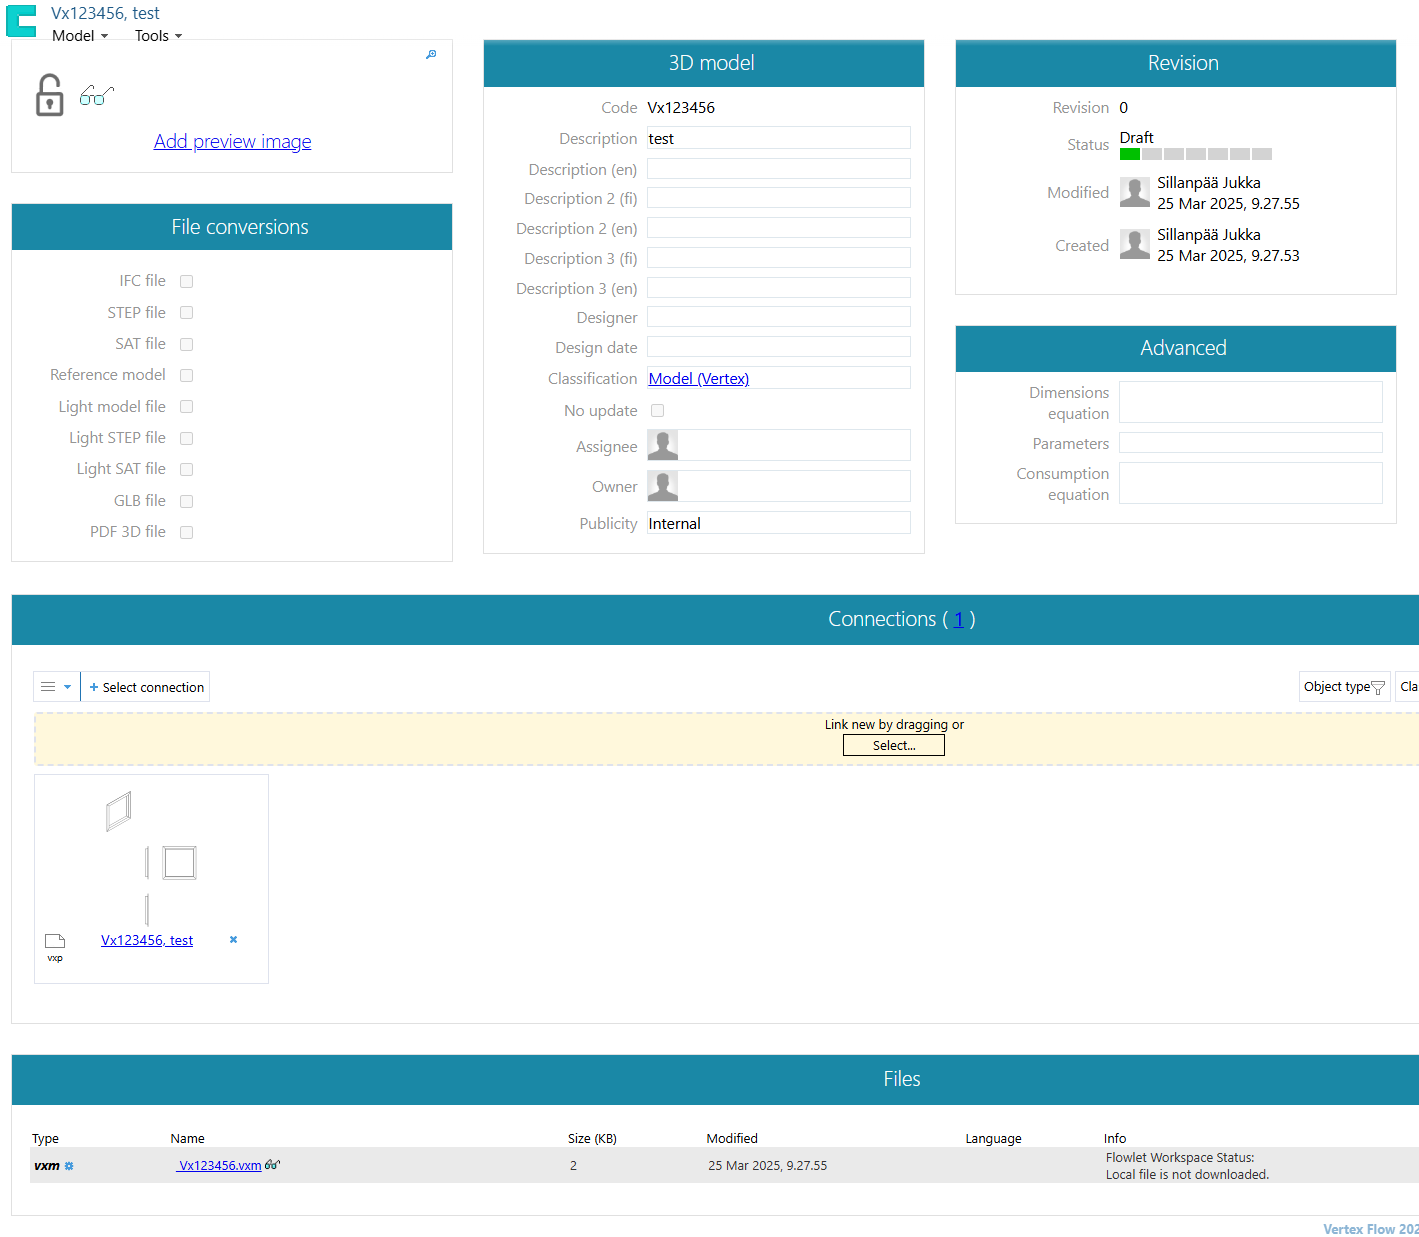Enable the IFC file checkbox
1419x1237 pixels.
186,282
